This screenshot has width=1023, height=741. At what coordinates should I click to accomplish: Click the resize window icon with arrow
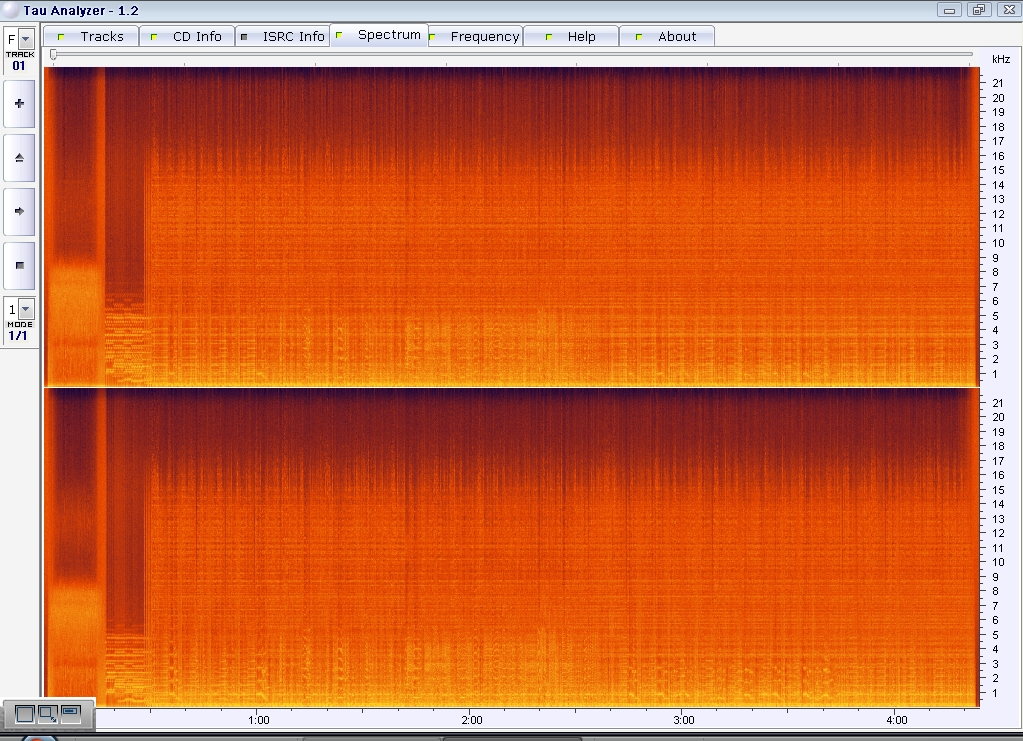pyautogui.click(x=47, y=714)
